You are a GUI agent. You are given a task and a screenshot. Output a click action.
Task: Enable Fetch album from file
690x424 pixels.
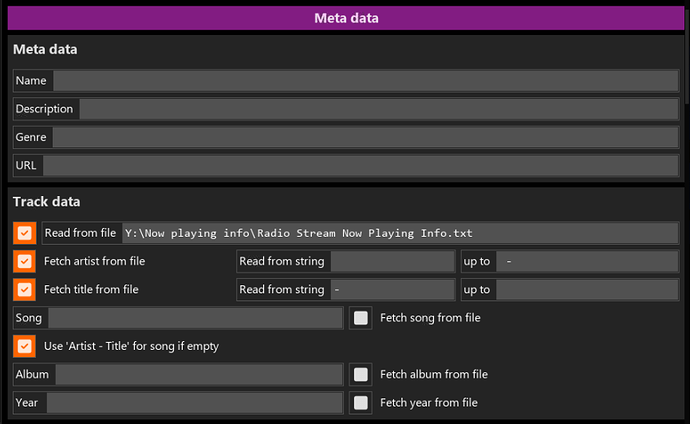362,374
